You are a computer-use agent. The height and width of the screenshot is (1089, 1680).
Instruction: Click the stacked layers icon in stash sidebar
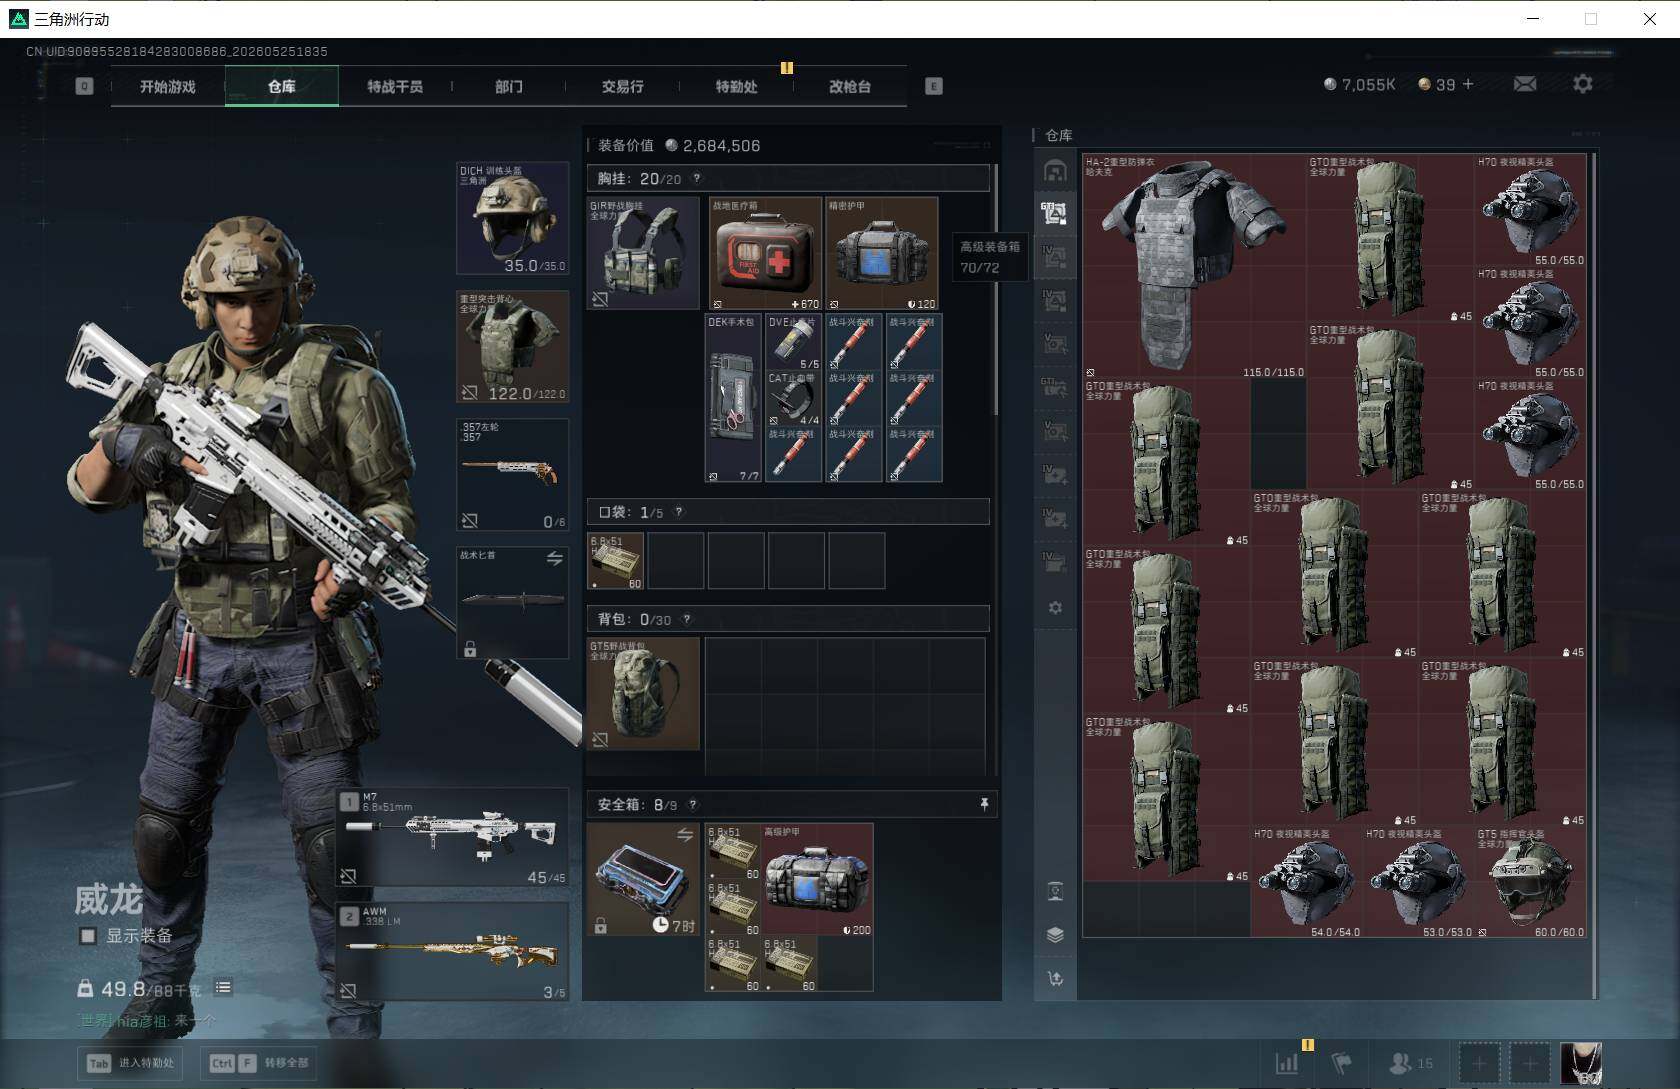tap(1055, 935)
